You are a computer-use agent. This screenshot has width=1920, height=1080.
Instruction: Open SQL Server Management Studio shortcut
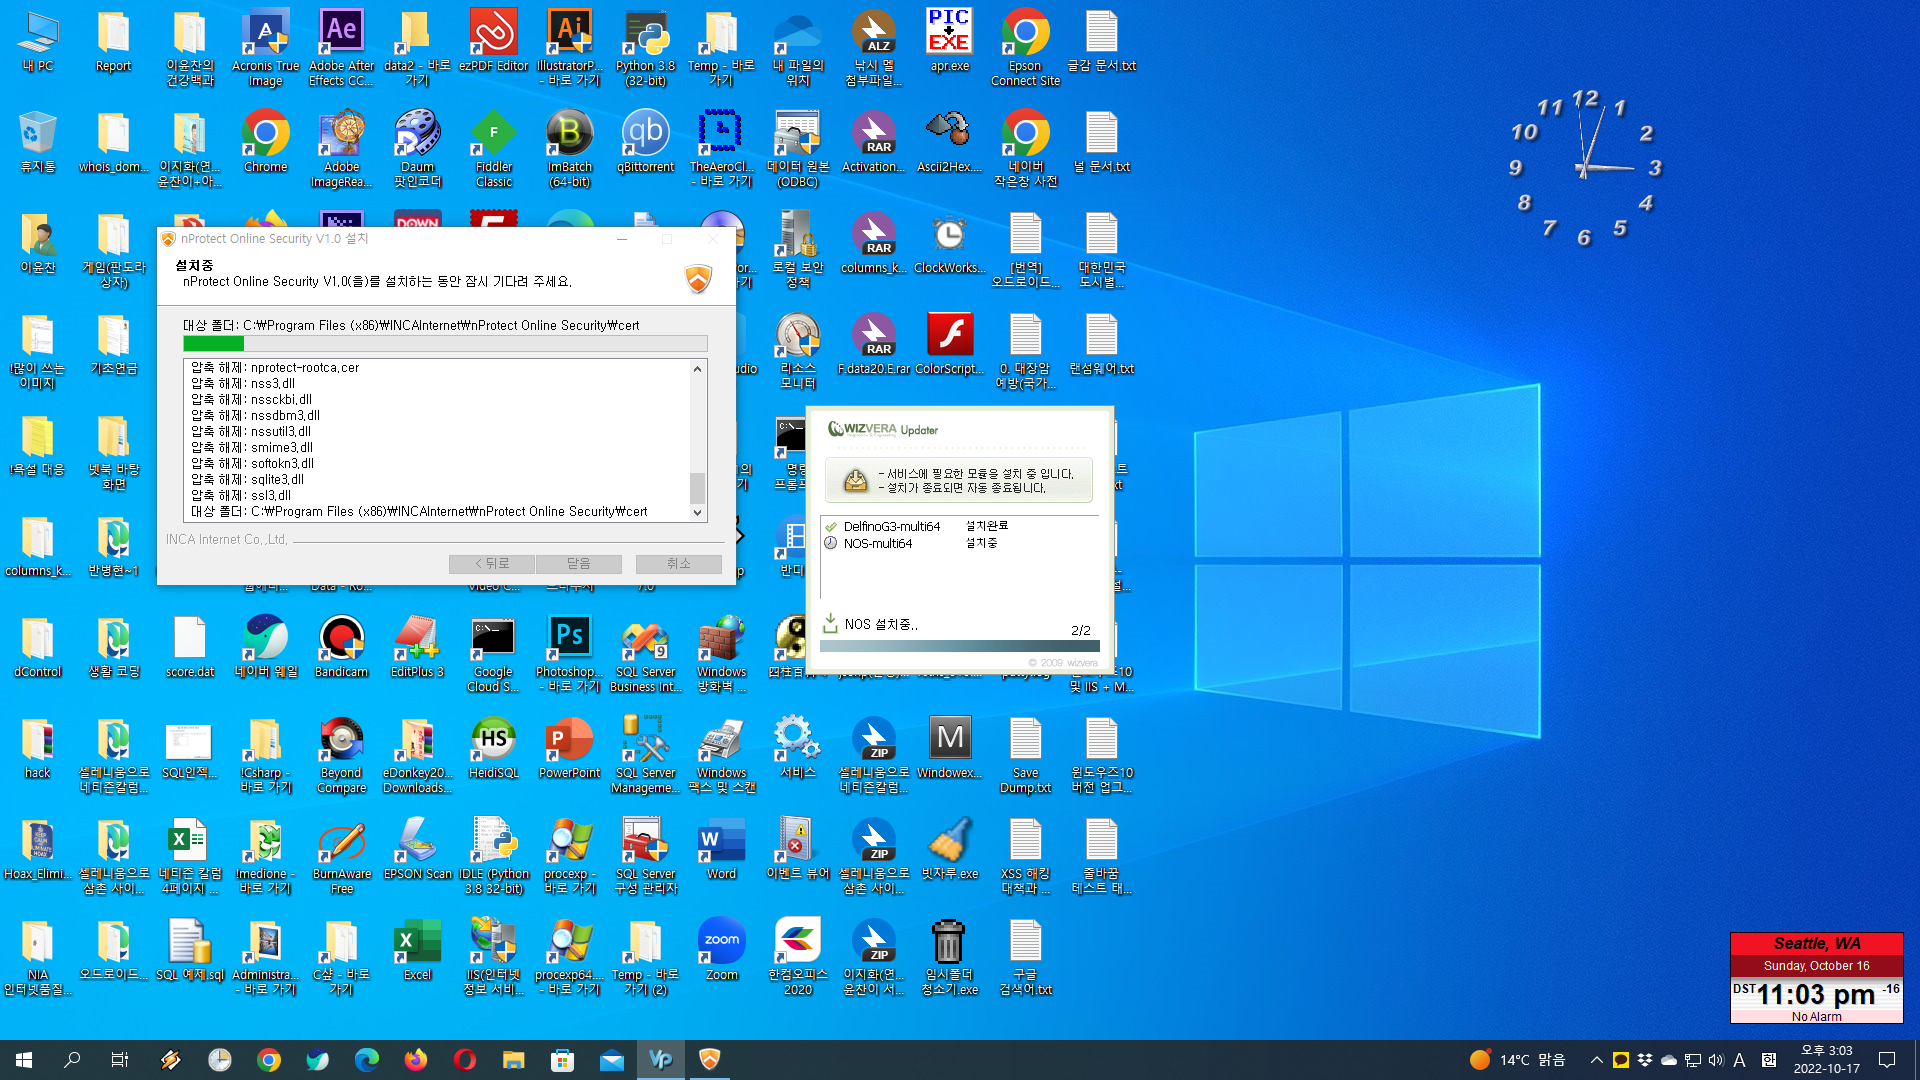click(x=645, y=755)
